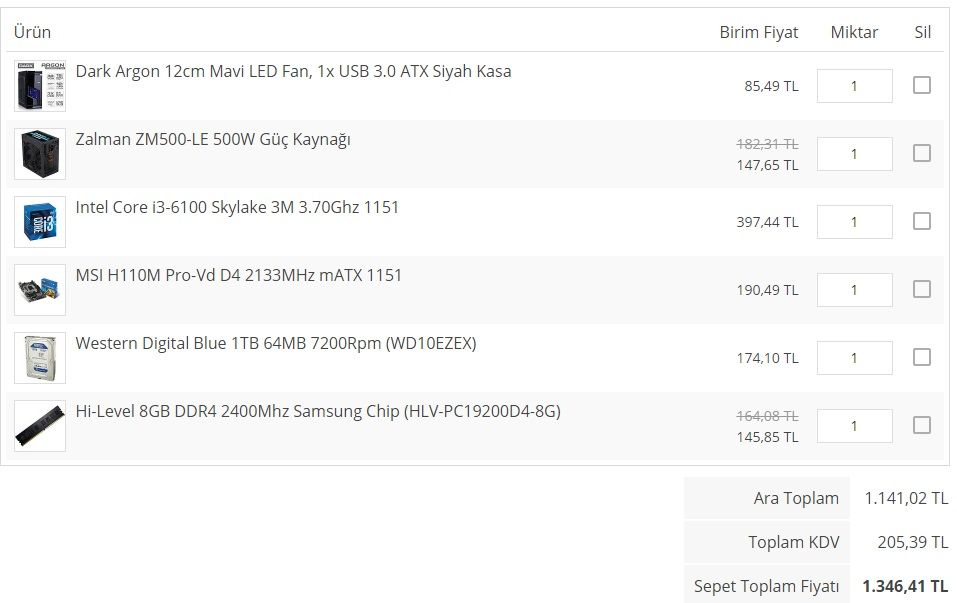957x603 pixels.
Task: Click the quantity field for Dark Argon case
Action: click(x=854, y=86)
